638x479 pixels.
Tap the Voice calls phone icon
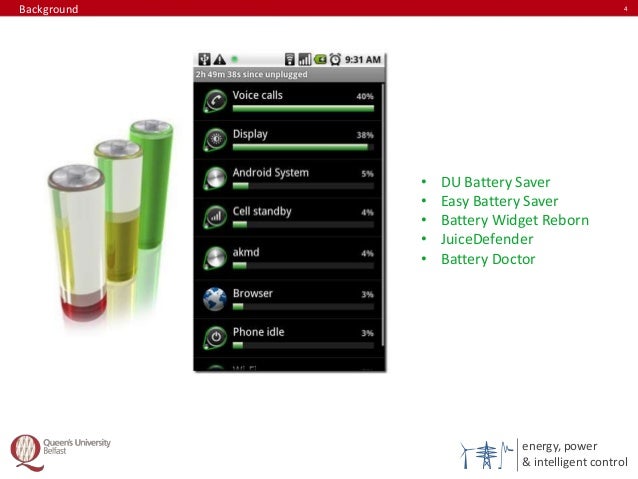215,101
